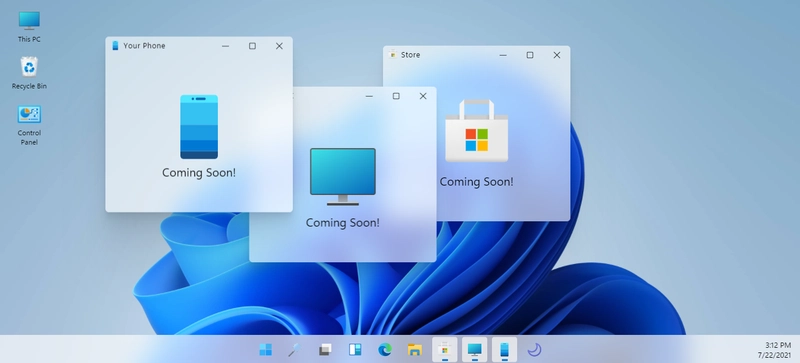
Task: Open Search from the taskbar
Action: coord(294,350)
